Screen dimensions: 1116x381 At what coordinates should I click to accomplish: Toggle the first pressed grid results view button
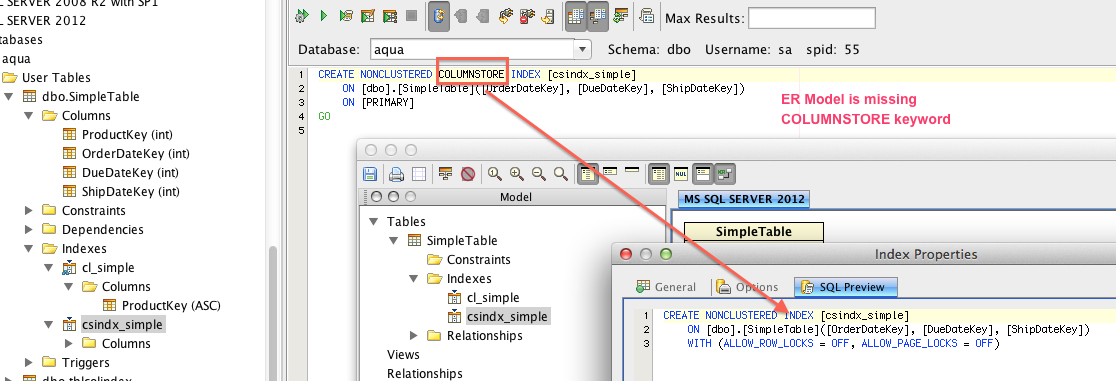[577, 16]
